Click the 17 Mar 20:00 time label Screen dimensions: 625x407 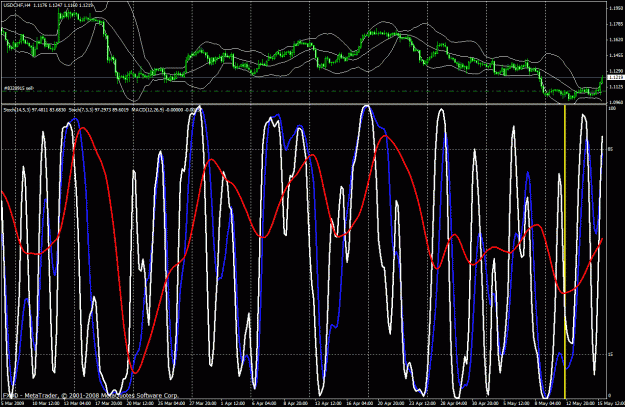pyautogui.click(x=108, y=403)
